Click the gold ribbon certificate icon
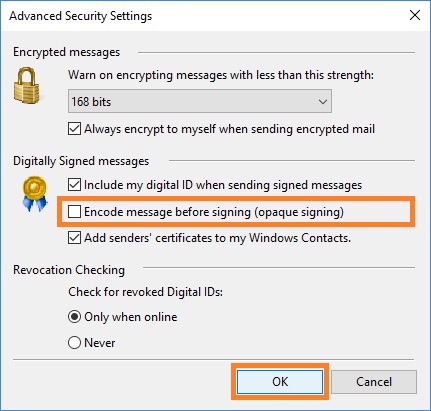This screenshot has height=411, width=431. click(x=35, y=194)
